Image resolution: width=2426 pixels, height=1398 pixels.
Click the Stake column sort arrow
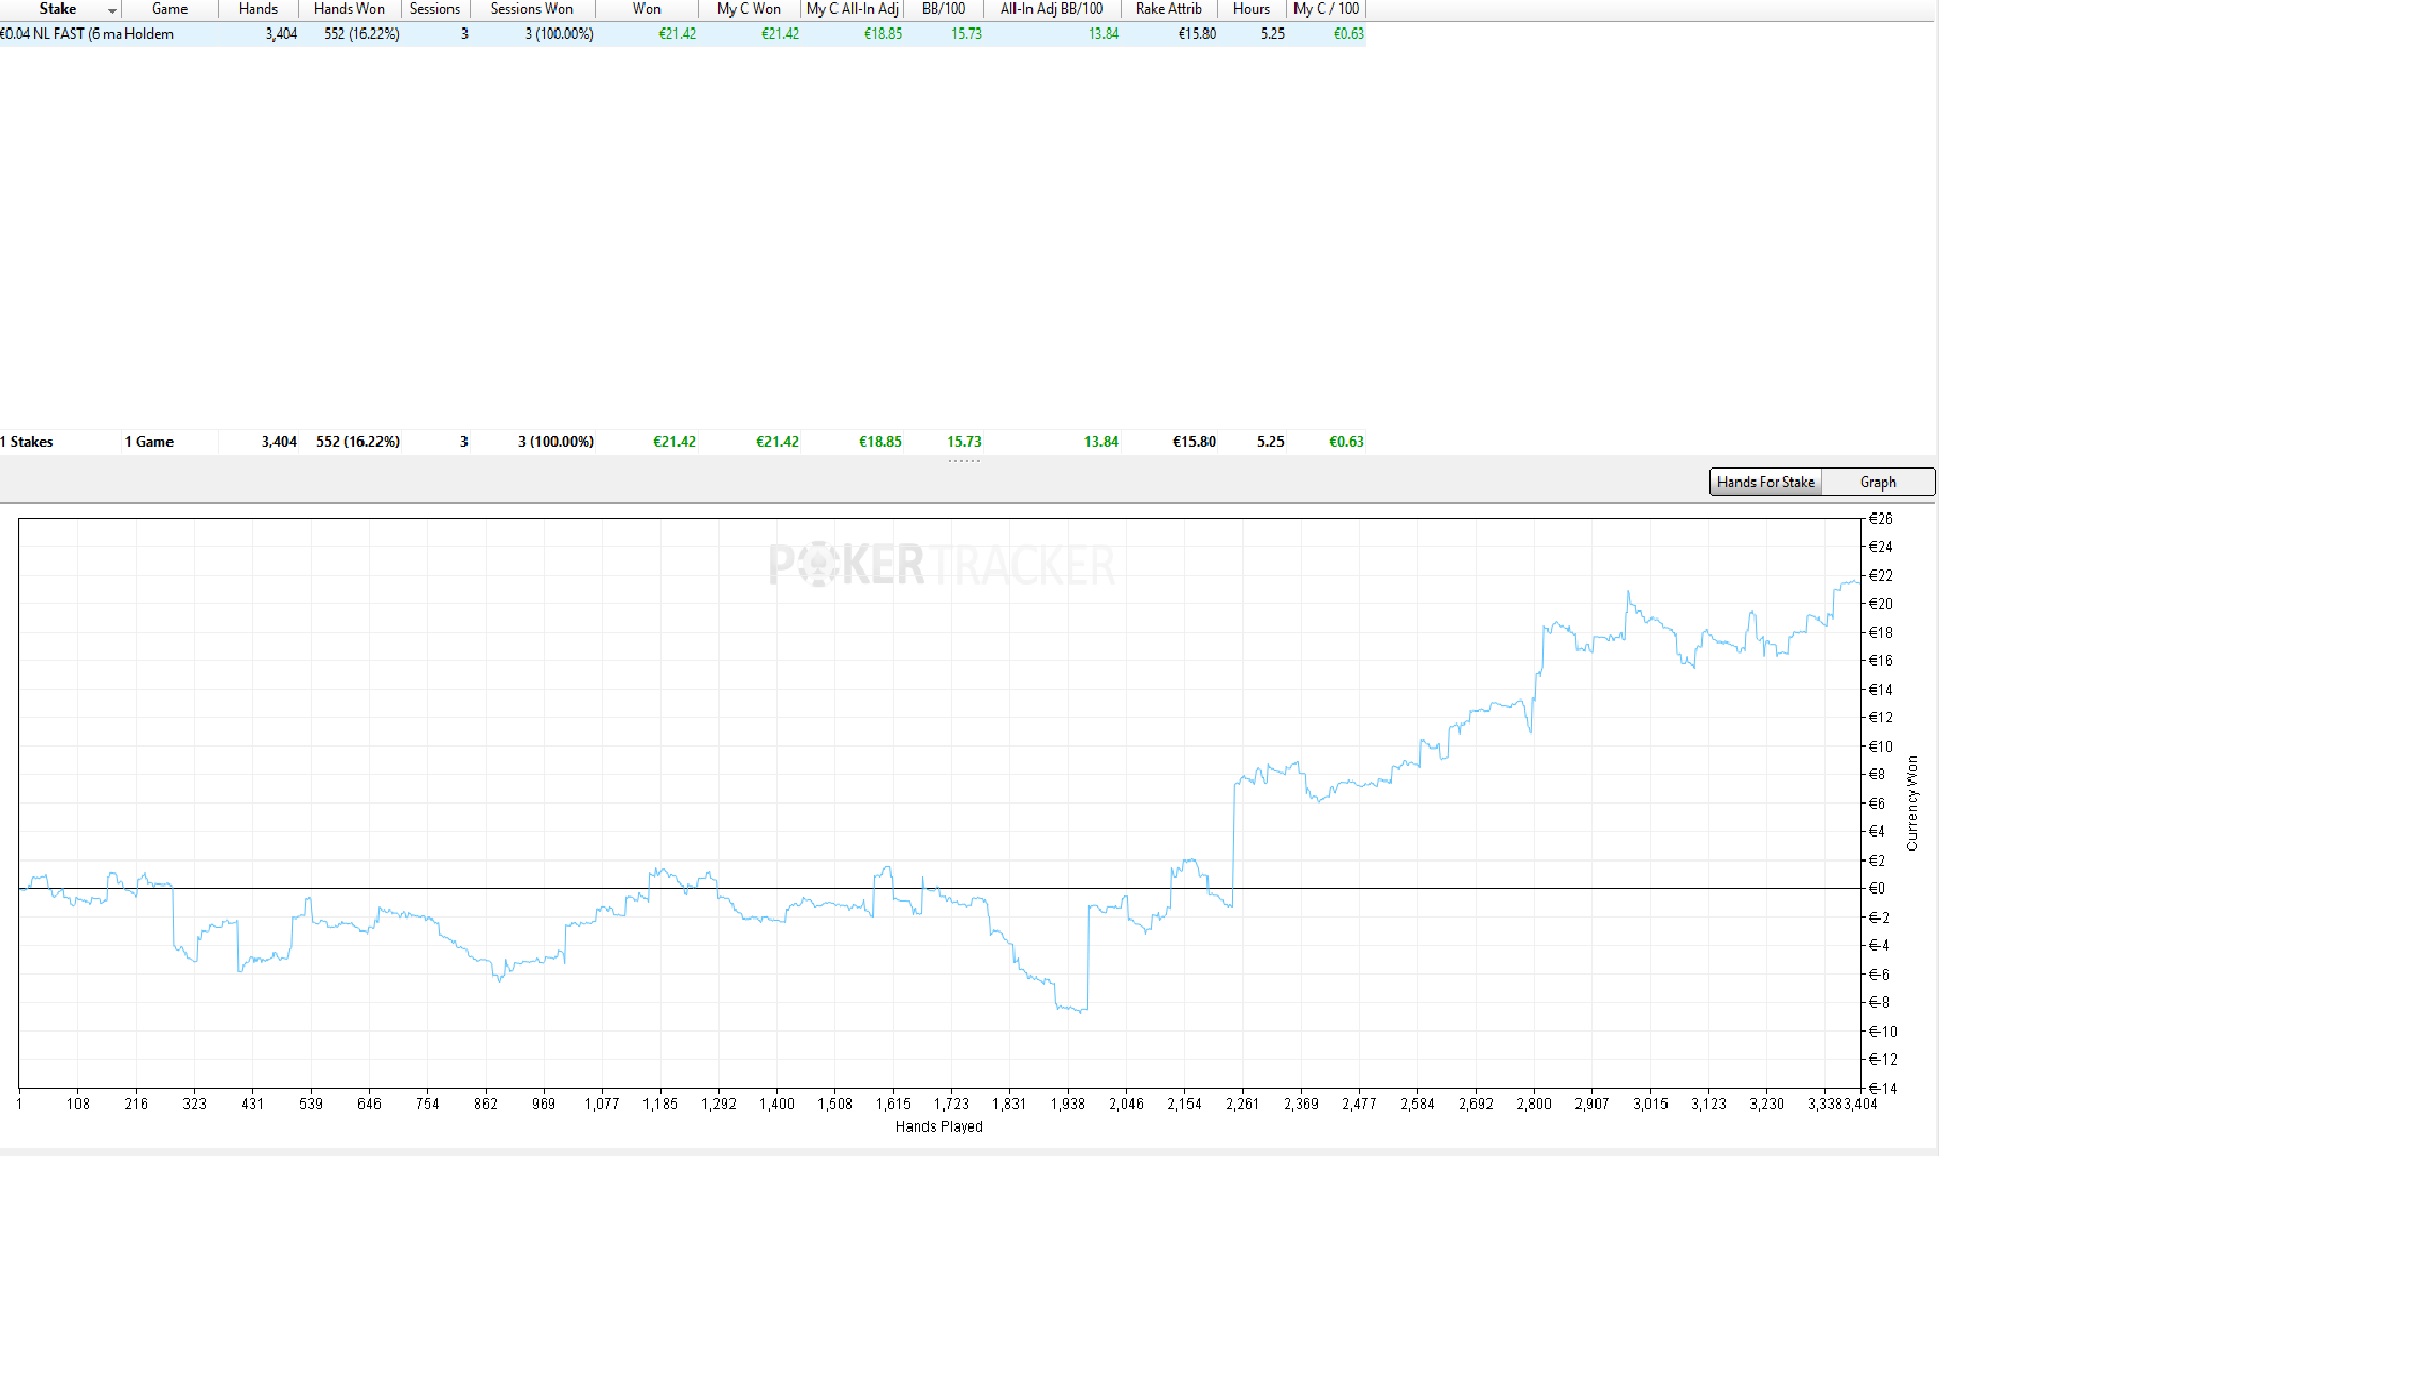(112, 10)
